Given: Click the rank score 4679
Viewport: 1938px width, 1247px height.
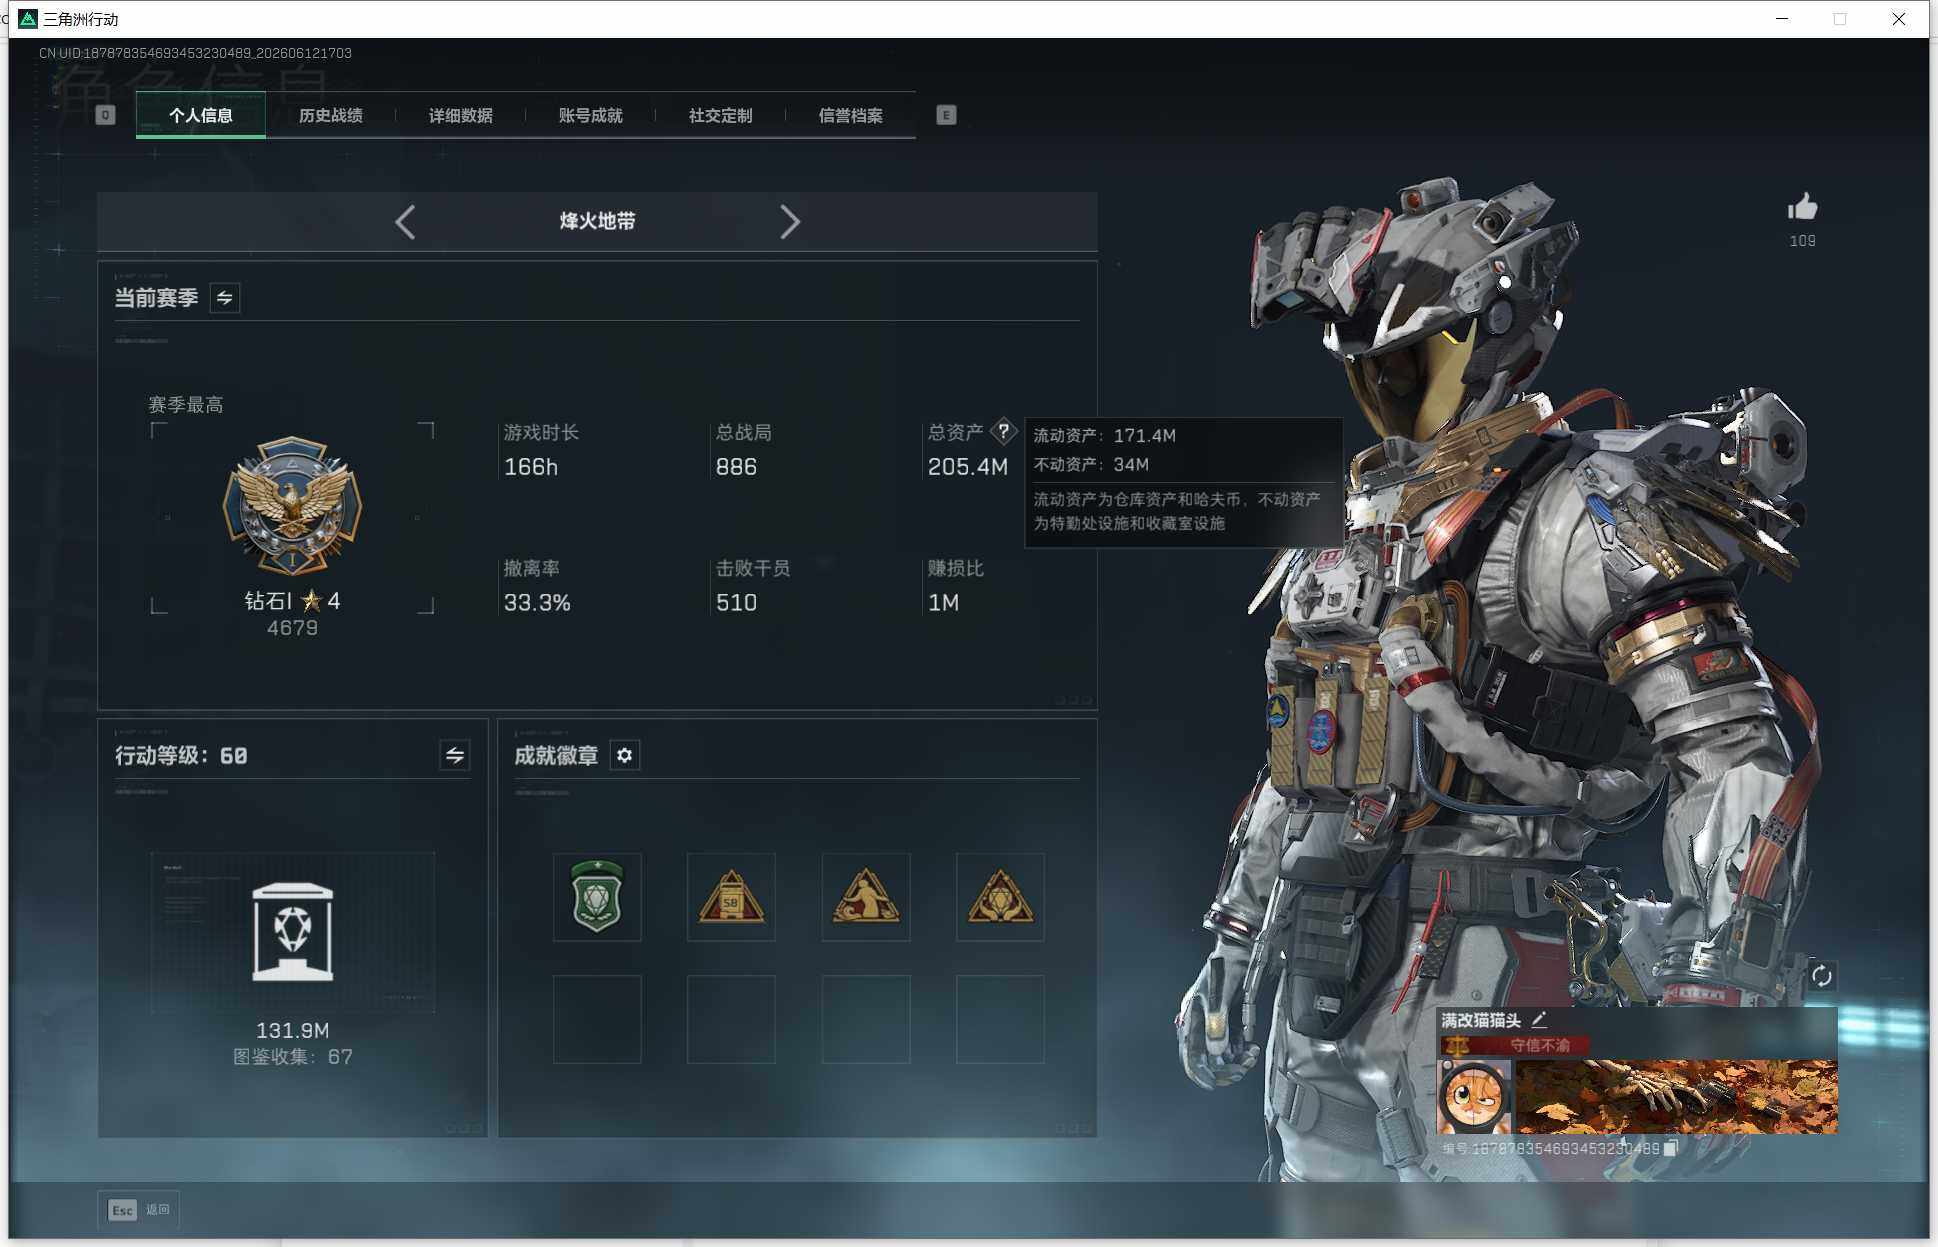Looking at the screenshot, I should [x=292, y=628].
